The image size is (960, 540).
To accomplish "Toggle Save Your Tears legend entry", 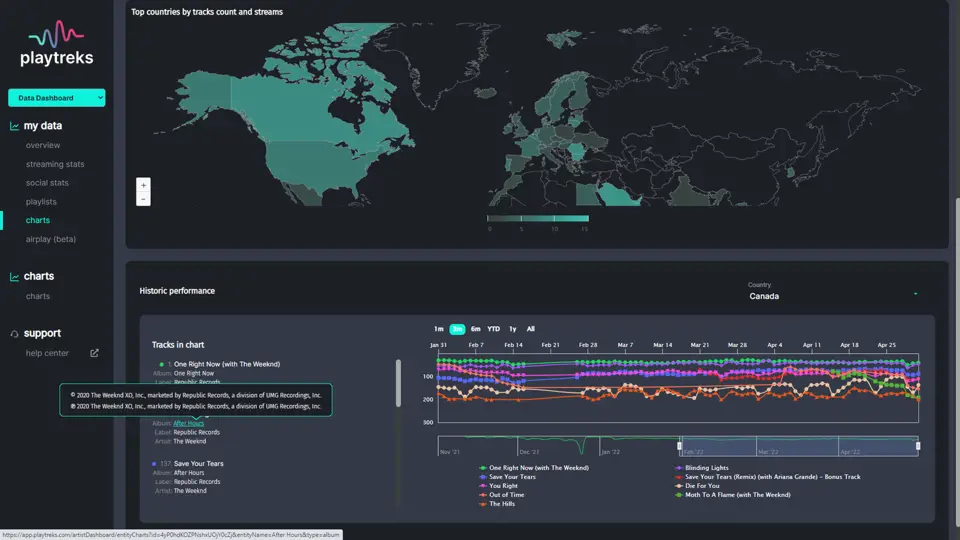I will point(508,477).
